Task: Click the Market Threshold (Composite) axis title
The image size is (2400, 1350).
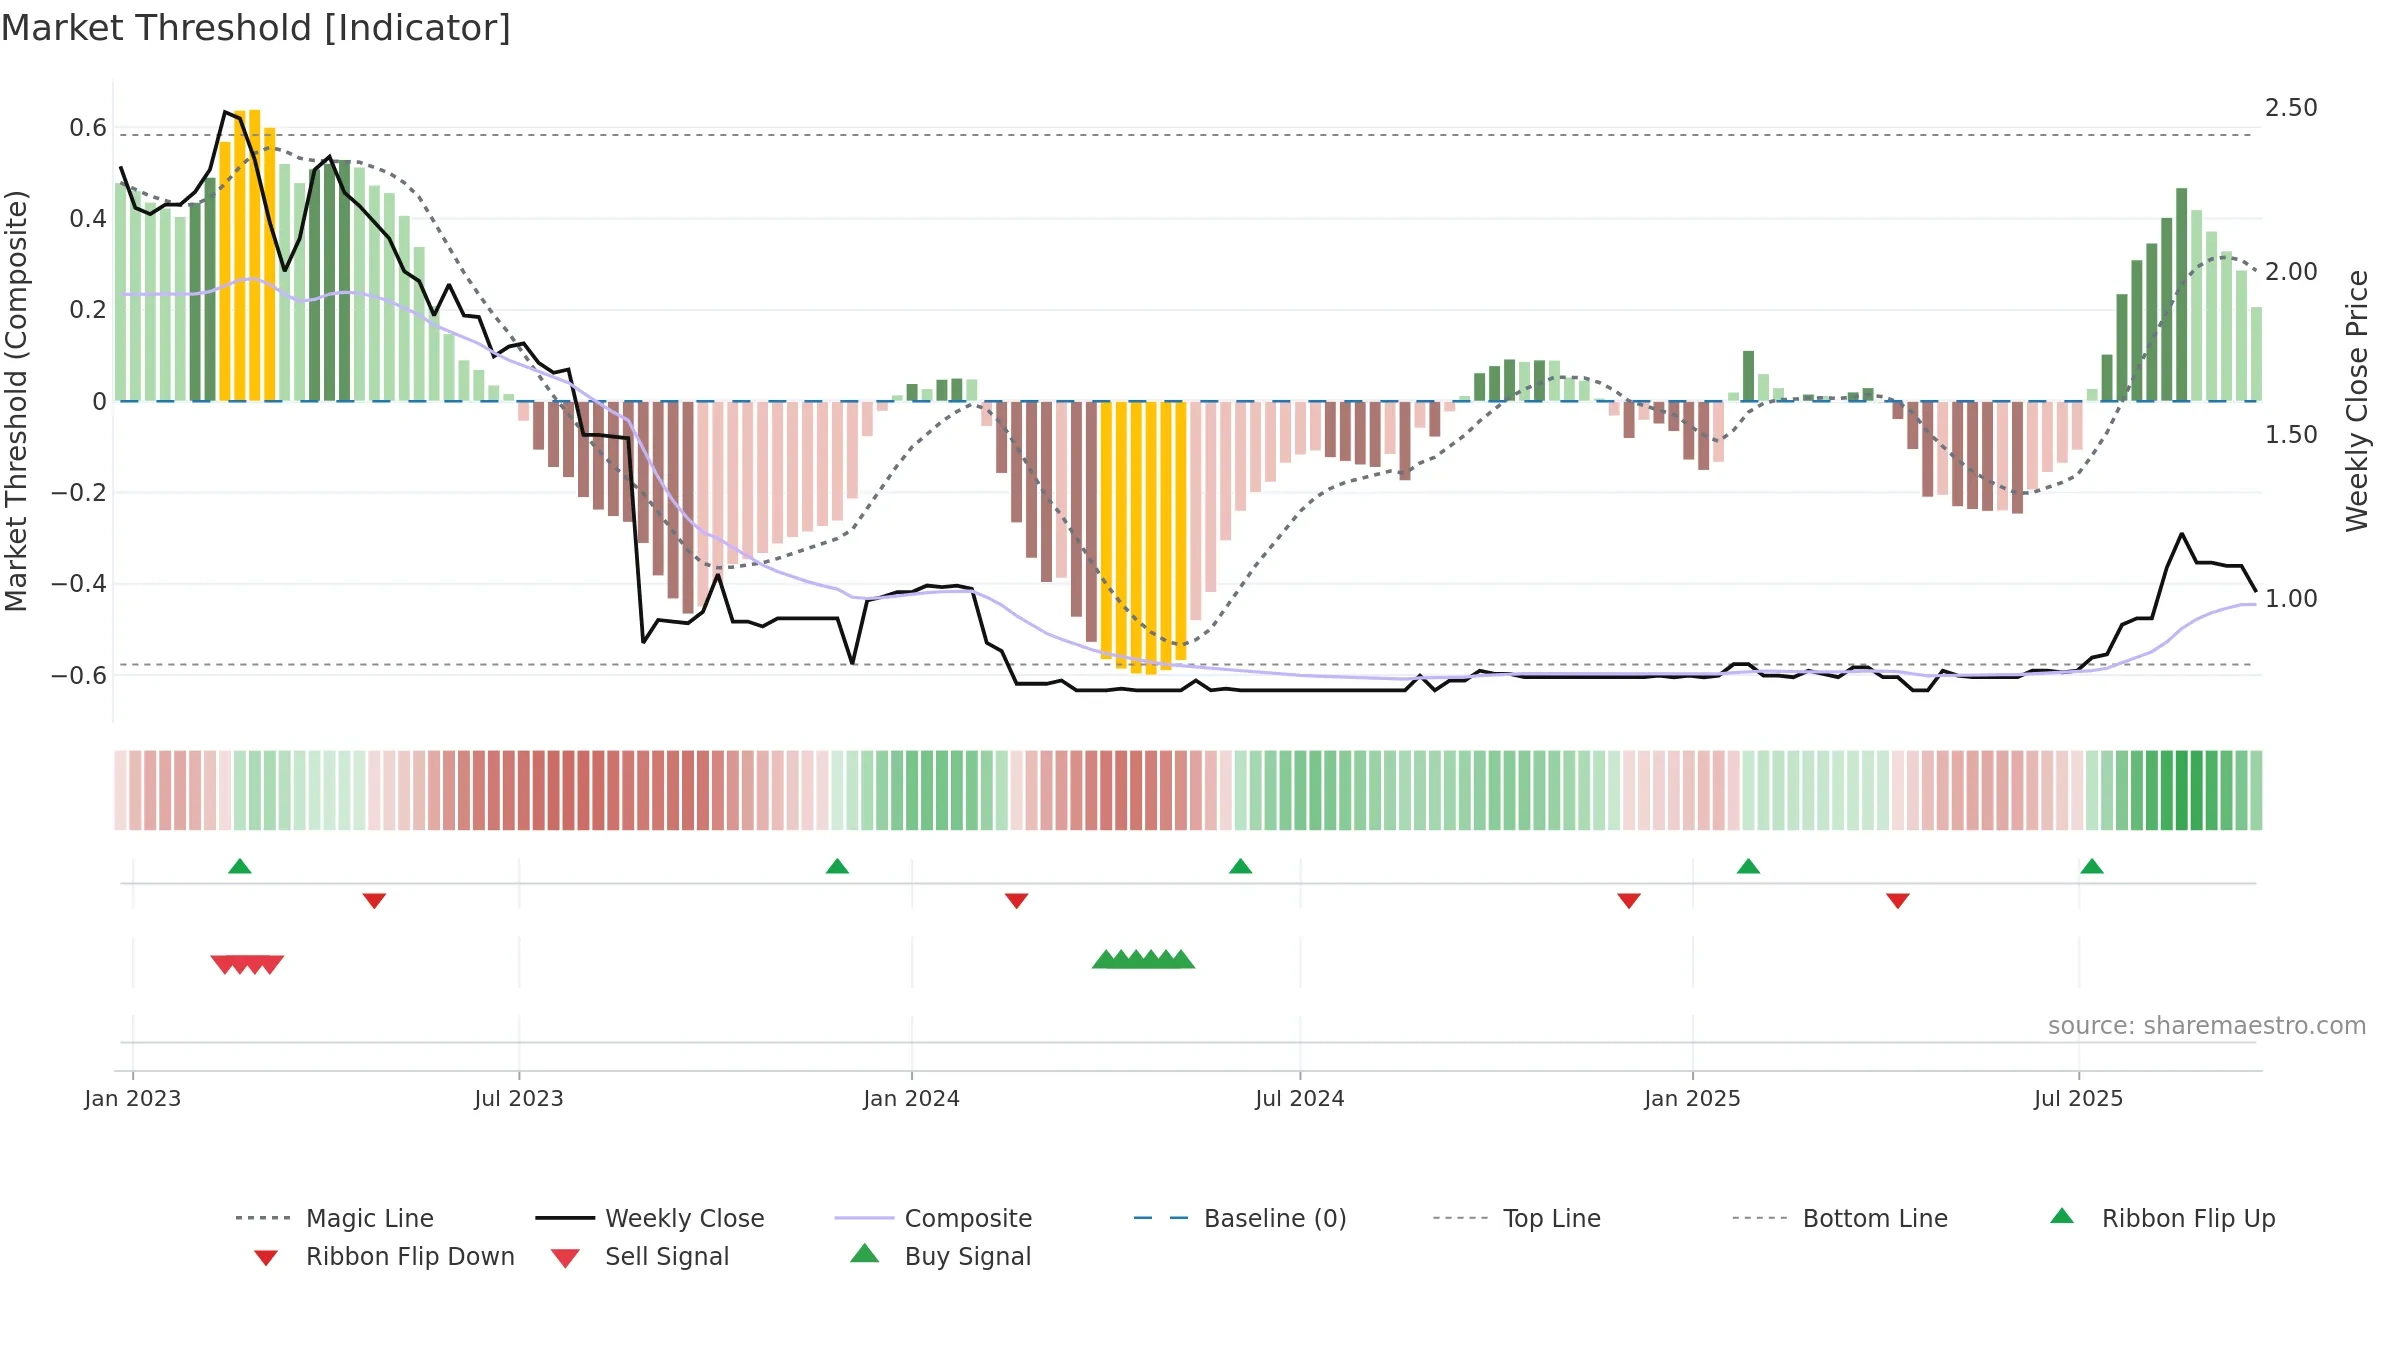Action: click(x=16, y=400)
